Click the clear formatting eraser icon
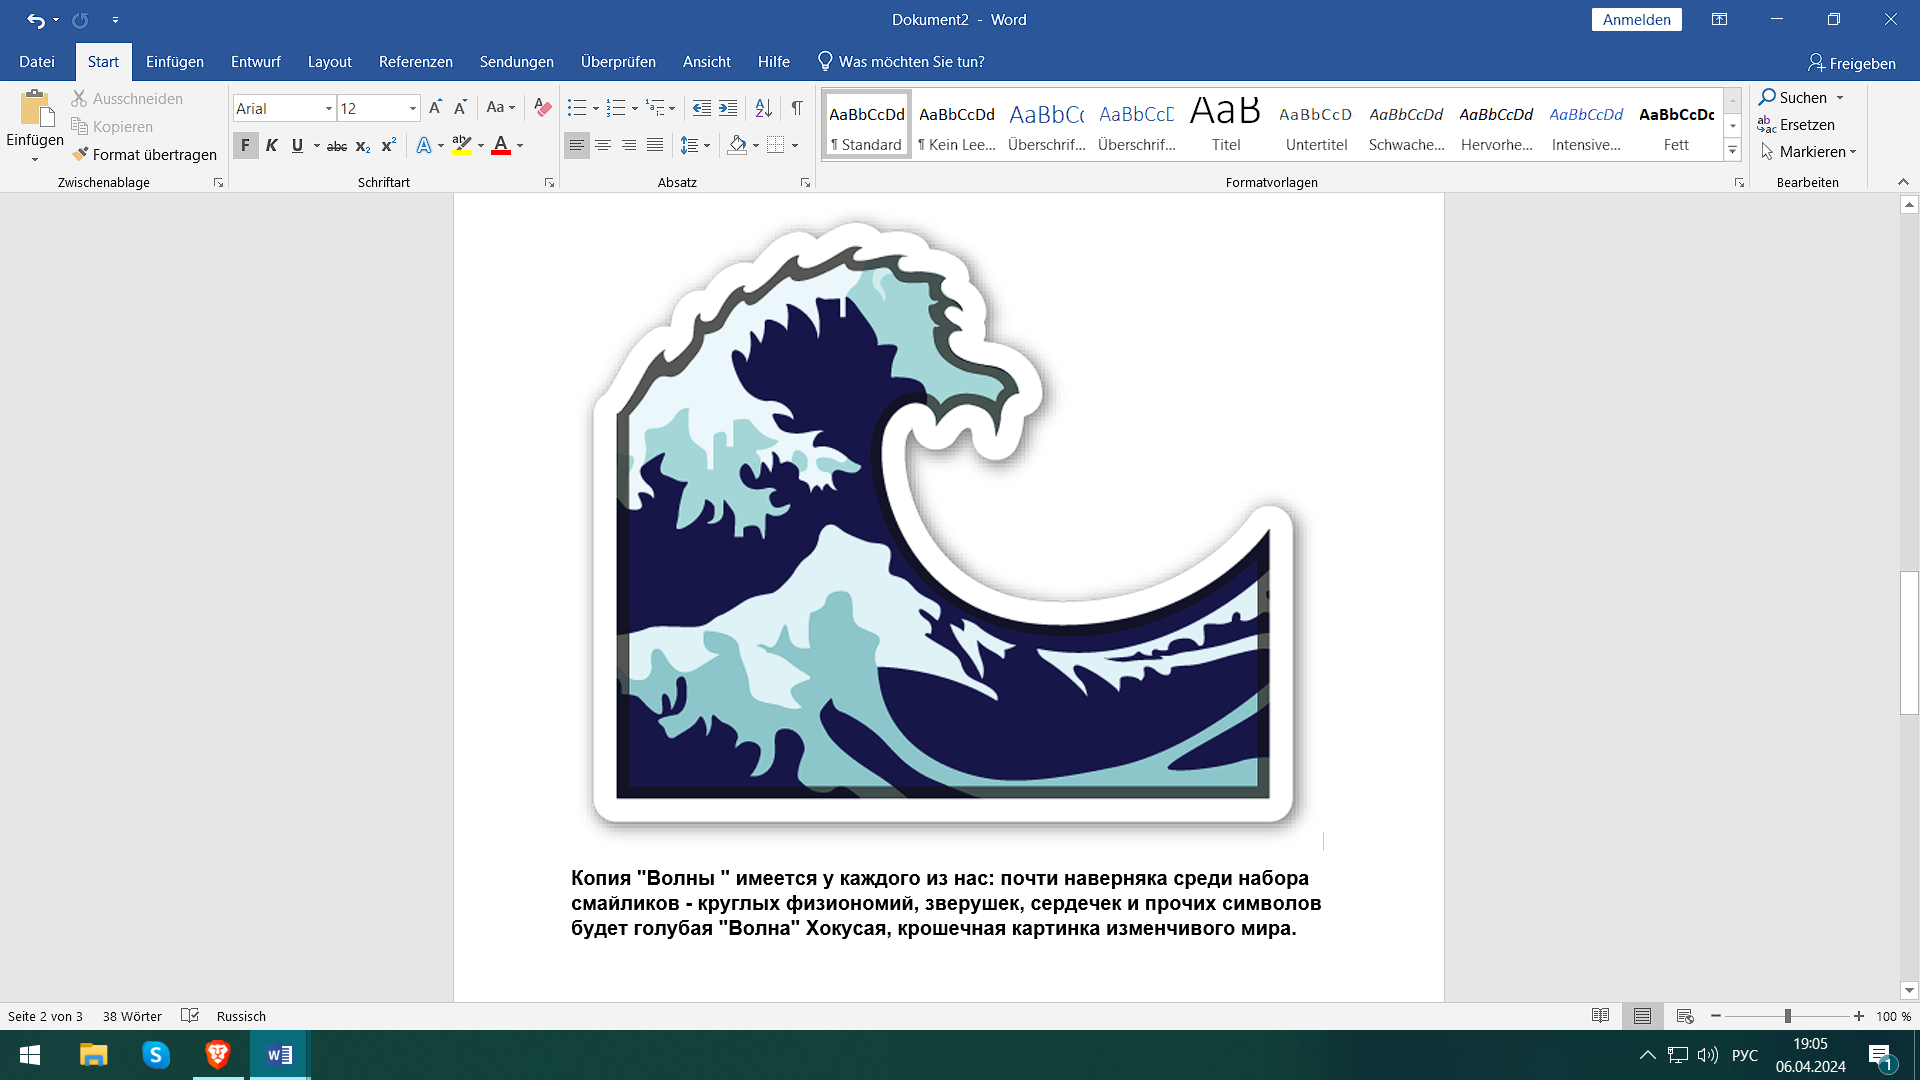This screenshot has width=1920, height=1080. click(542, 107)
